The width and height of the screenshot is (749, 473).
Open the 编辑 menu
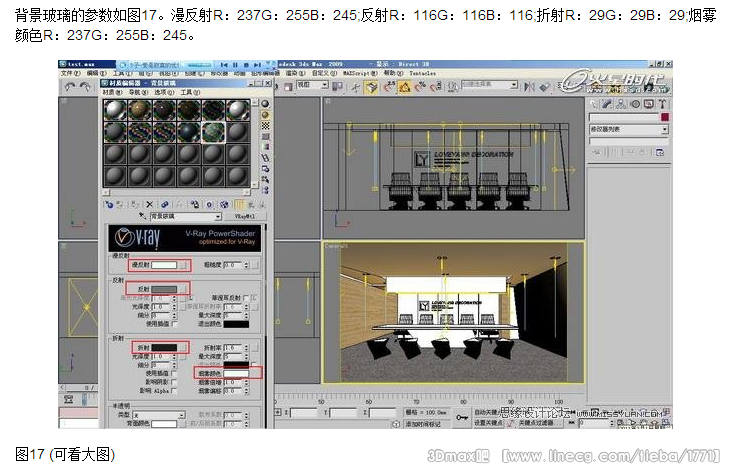96,73
